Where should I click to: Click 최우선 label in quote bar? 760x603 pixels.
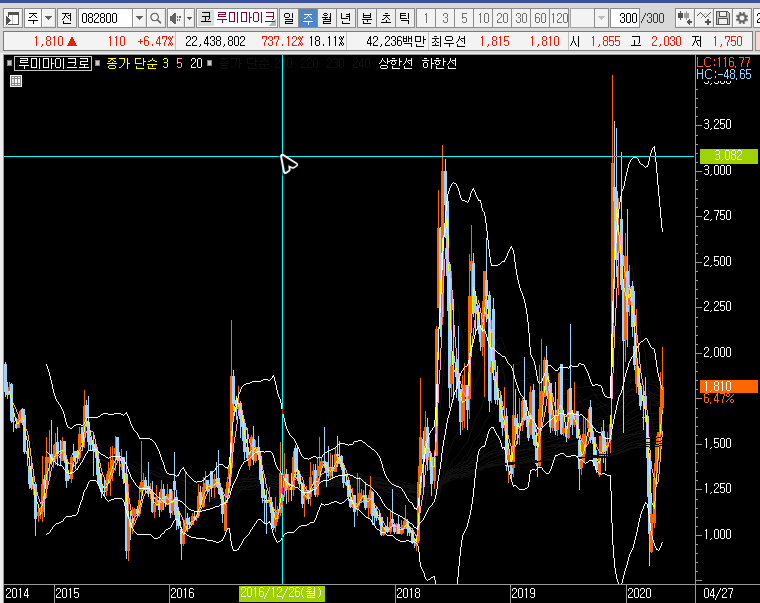448,41
